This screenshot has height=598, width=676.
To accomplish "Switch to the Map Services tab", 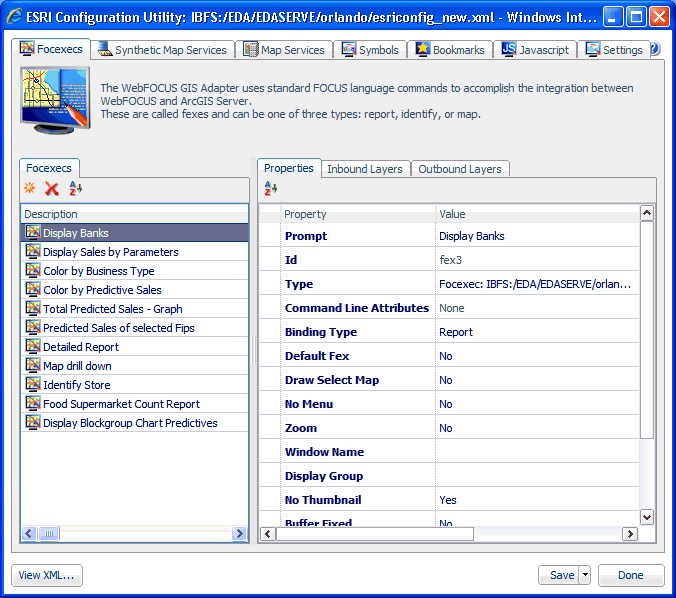I will (x=284, y=50).
